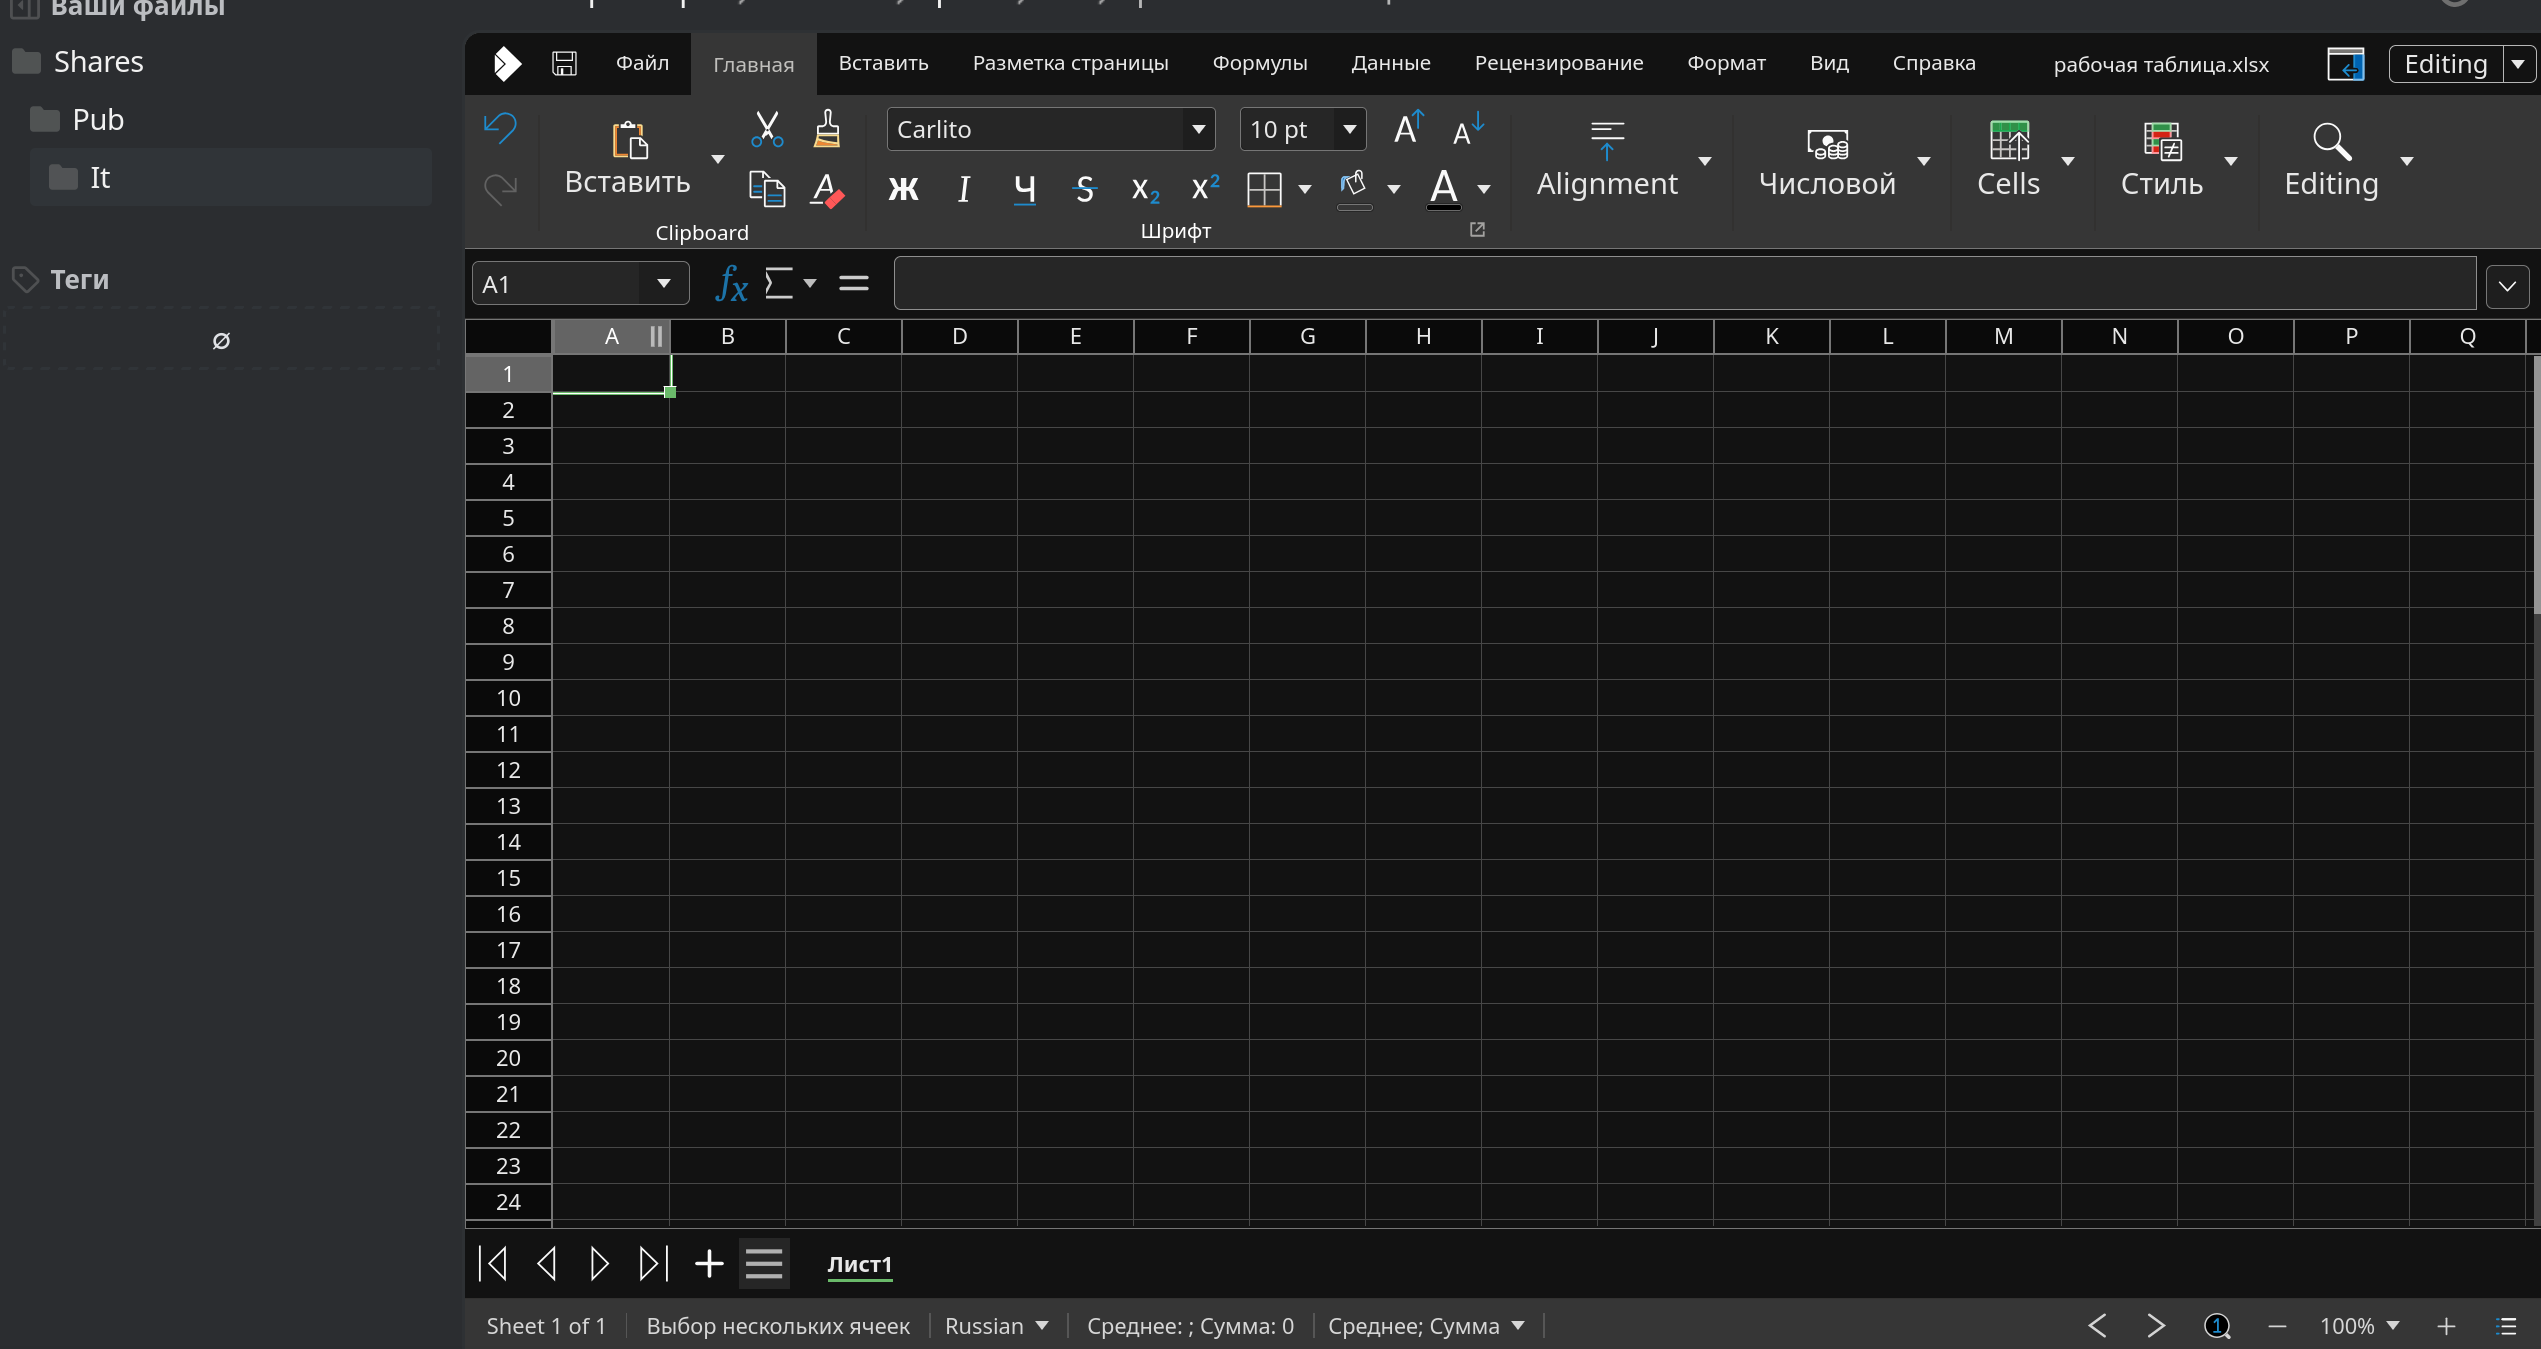2541x1349 pixels.
Task: Click the Redo arrow icon
Action: click(500, 187)
